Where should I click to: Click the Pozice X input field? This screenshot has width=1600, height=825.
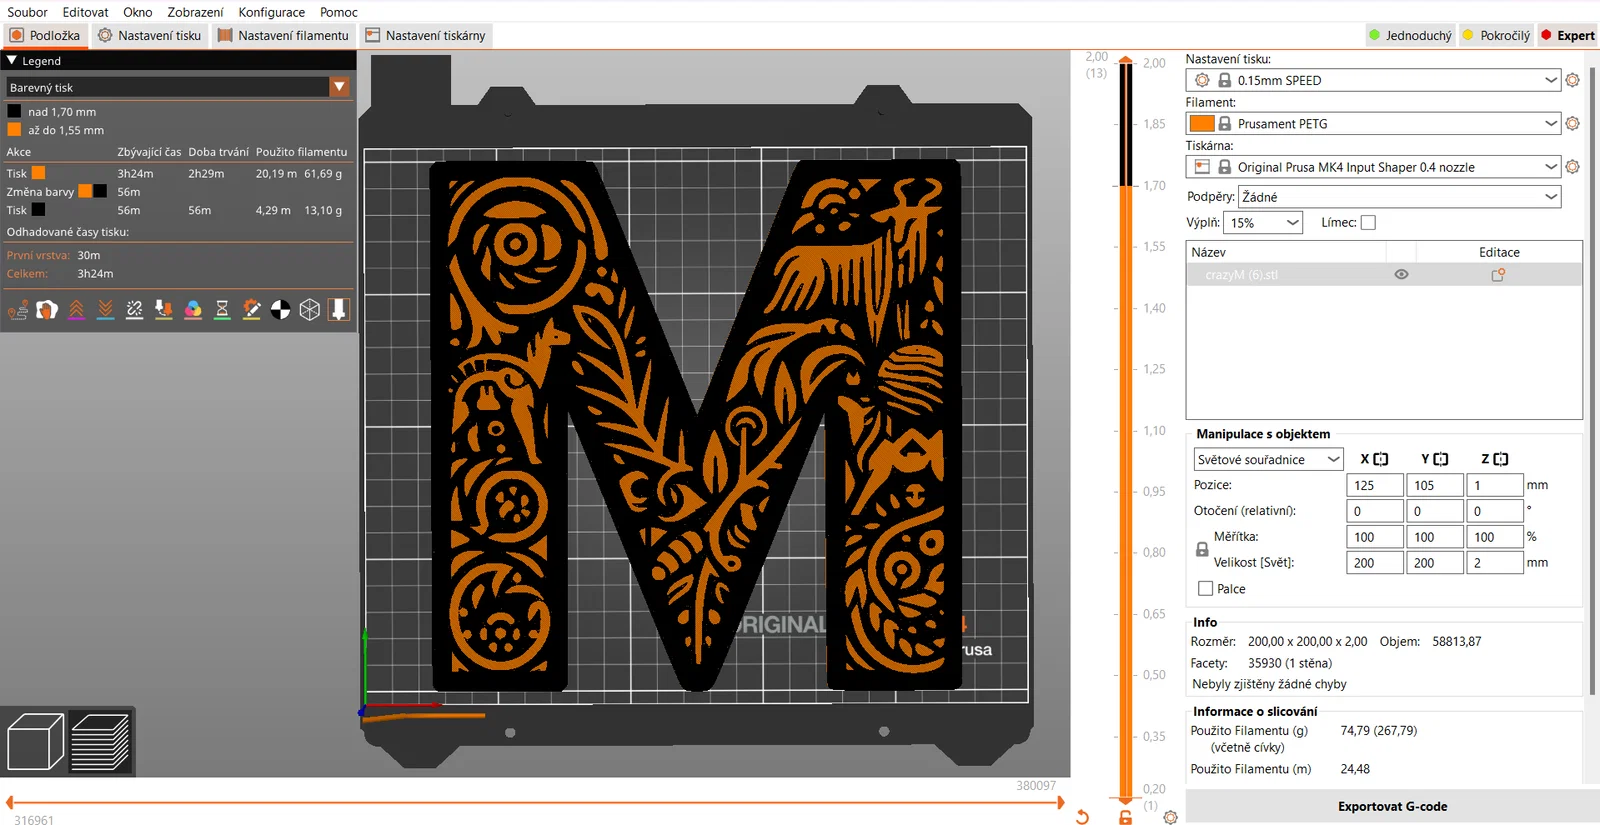pyautogui.click(x=1374, y=485)
